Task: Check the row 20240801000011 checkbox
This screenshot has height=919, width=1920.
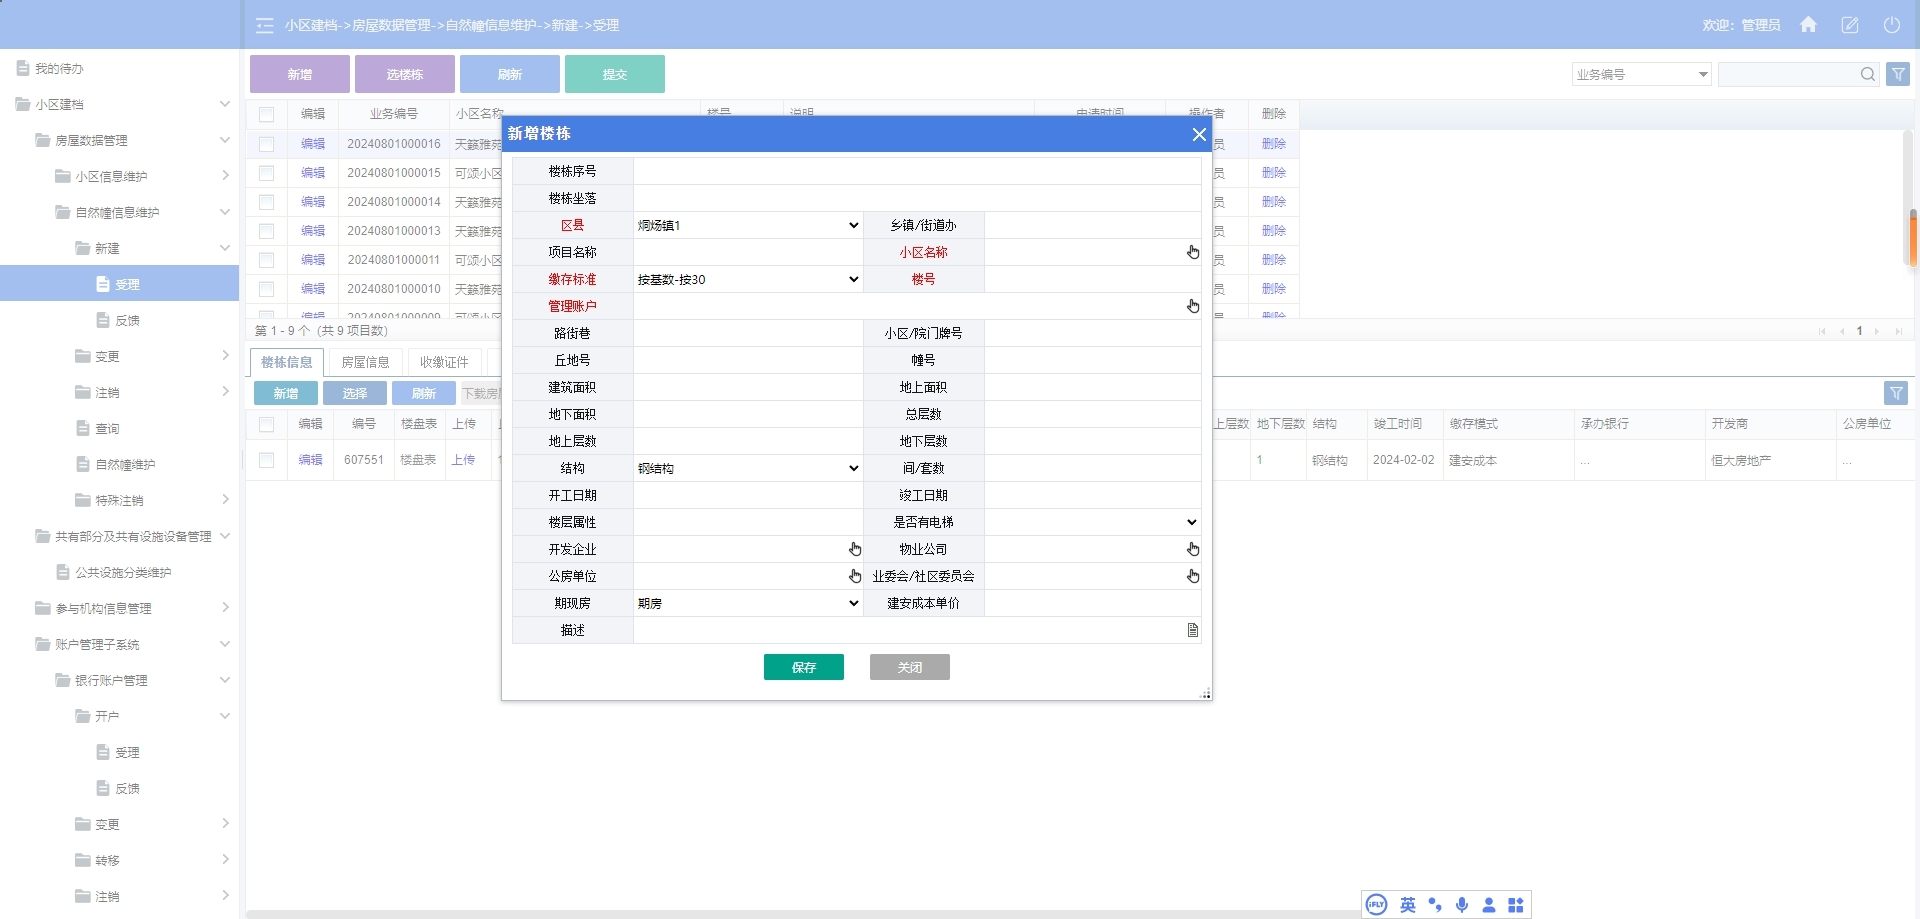Action: [266, 260]
